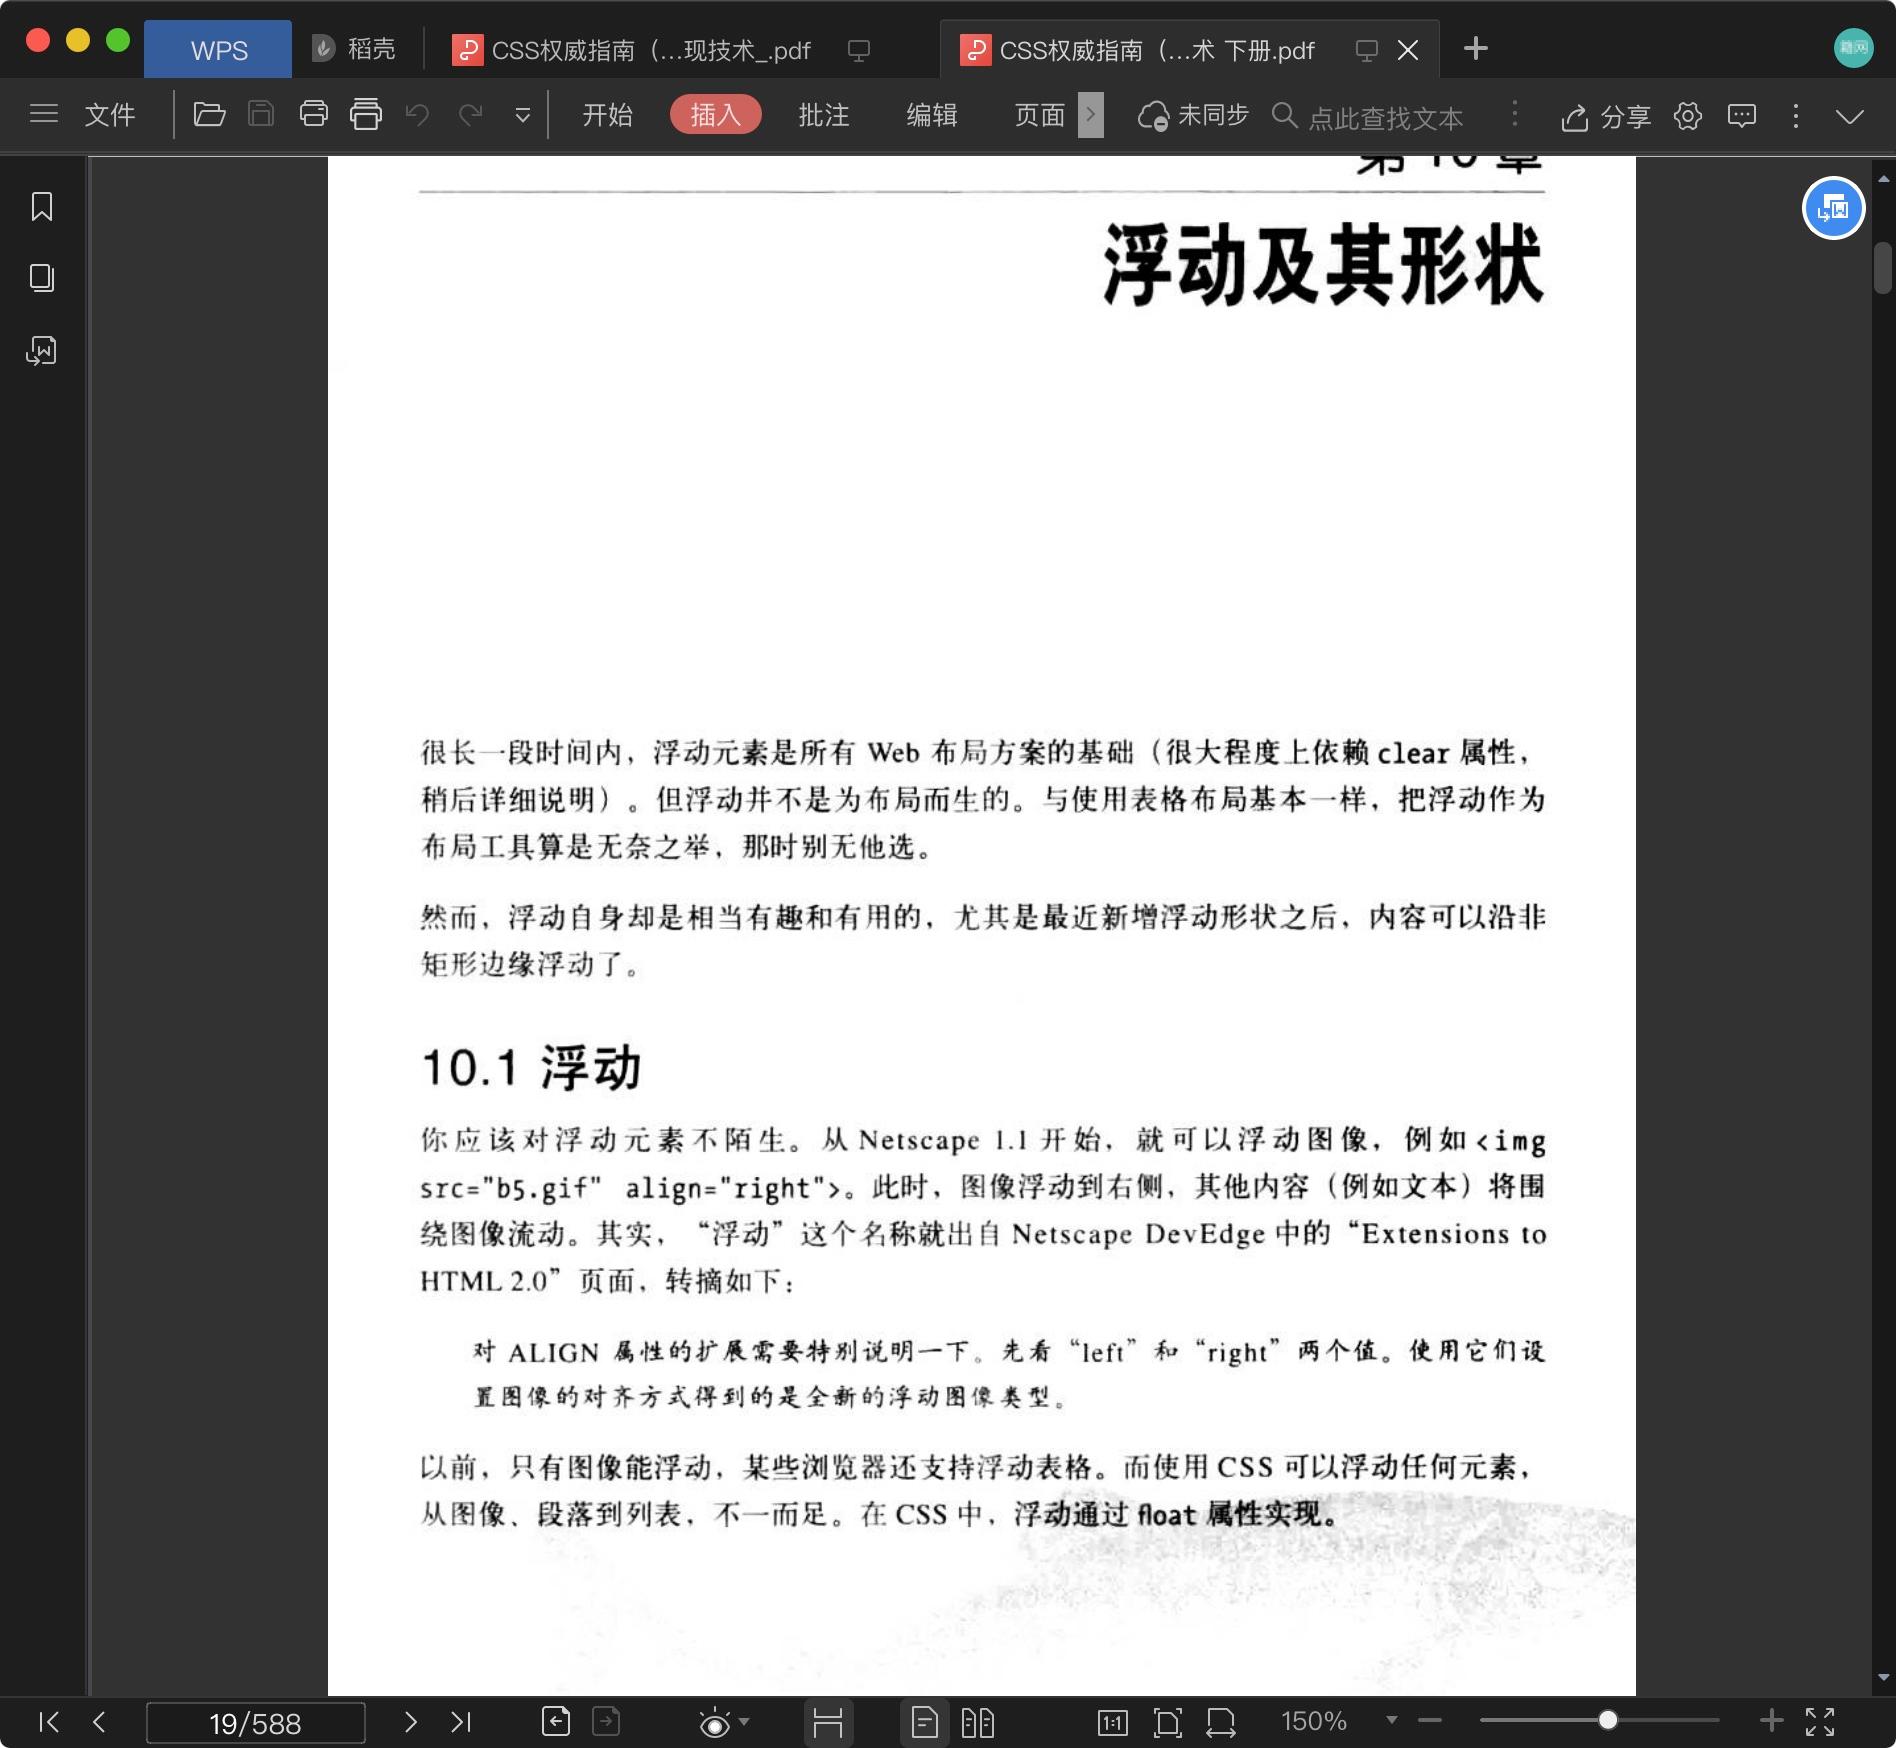This screenshot has width=1896, height=1748.
Task: Open the feedback chat icon
Action: [x=1742, y=115]
